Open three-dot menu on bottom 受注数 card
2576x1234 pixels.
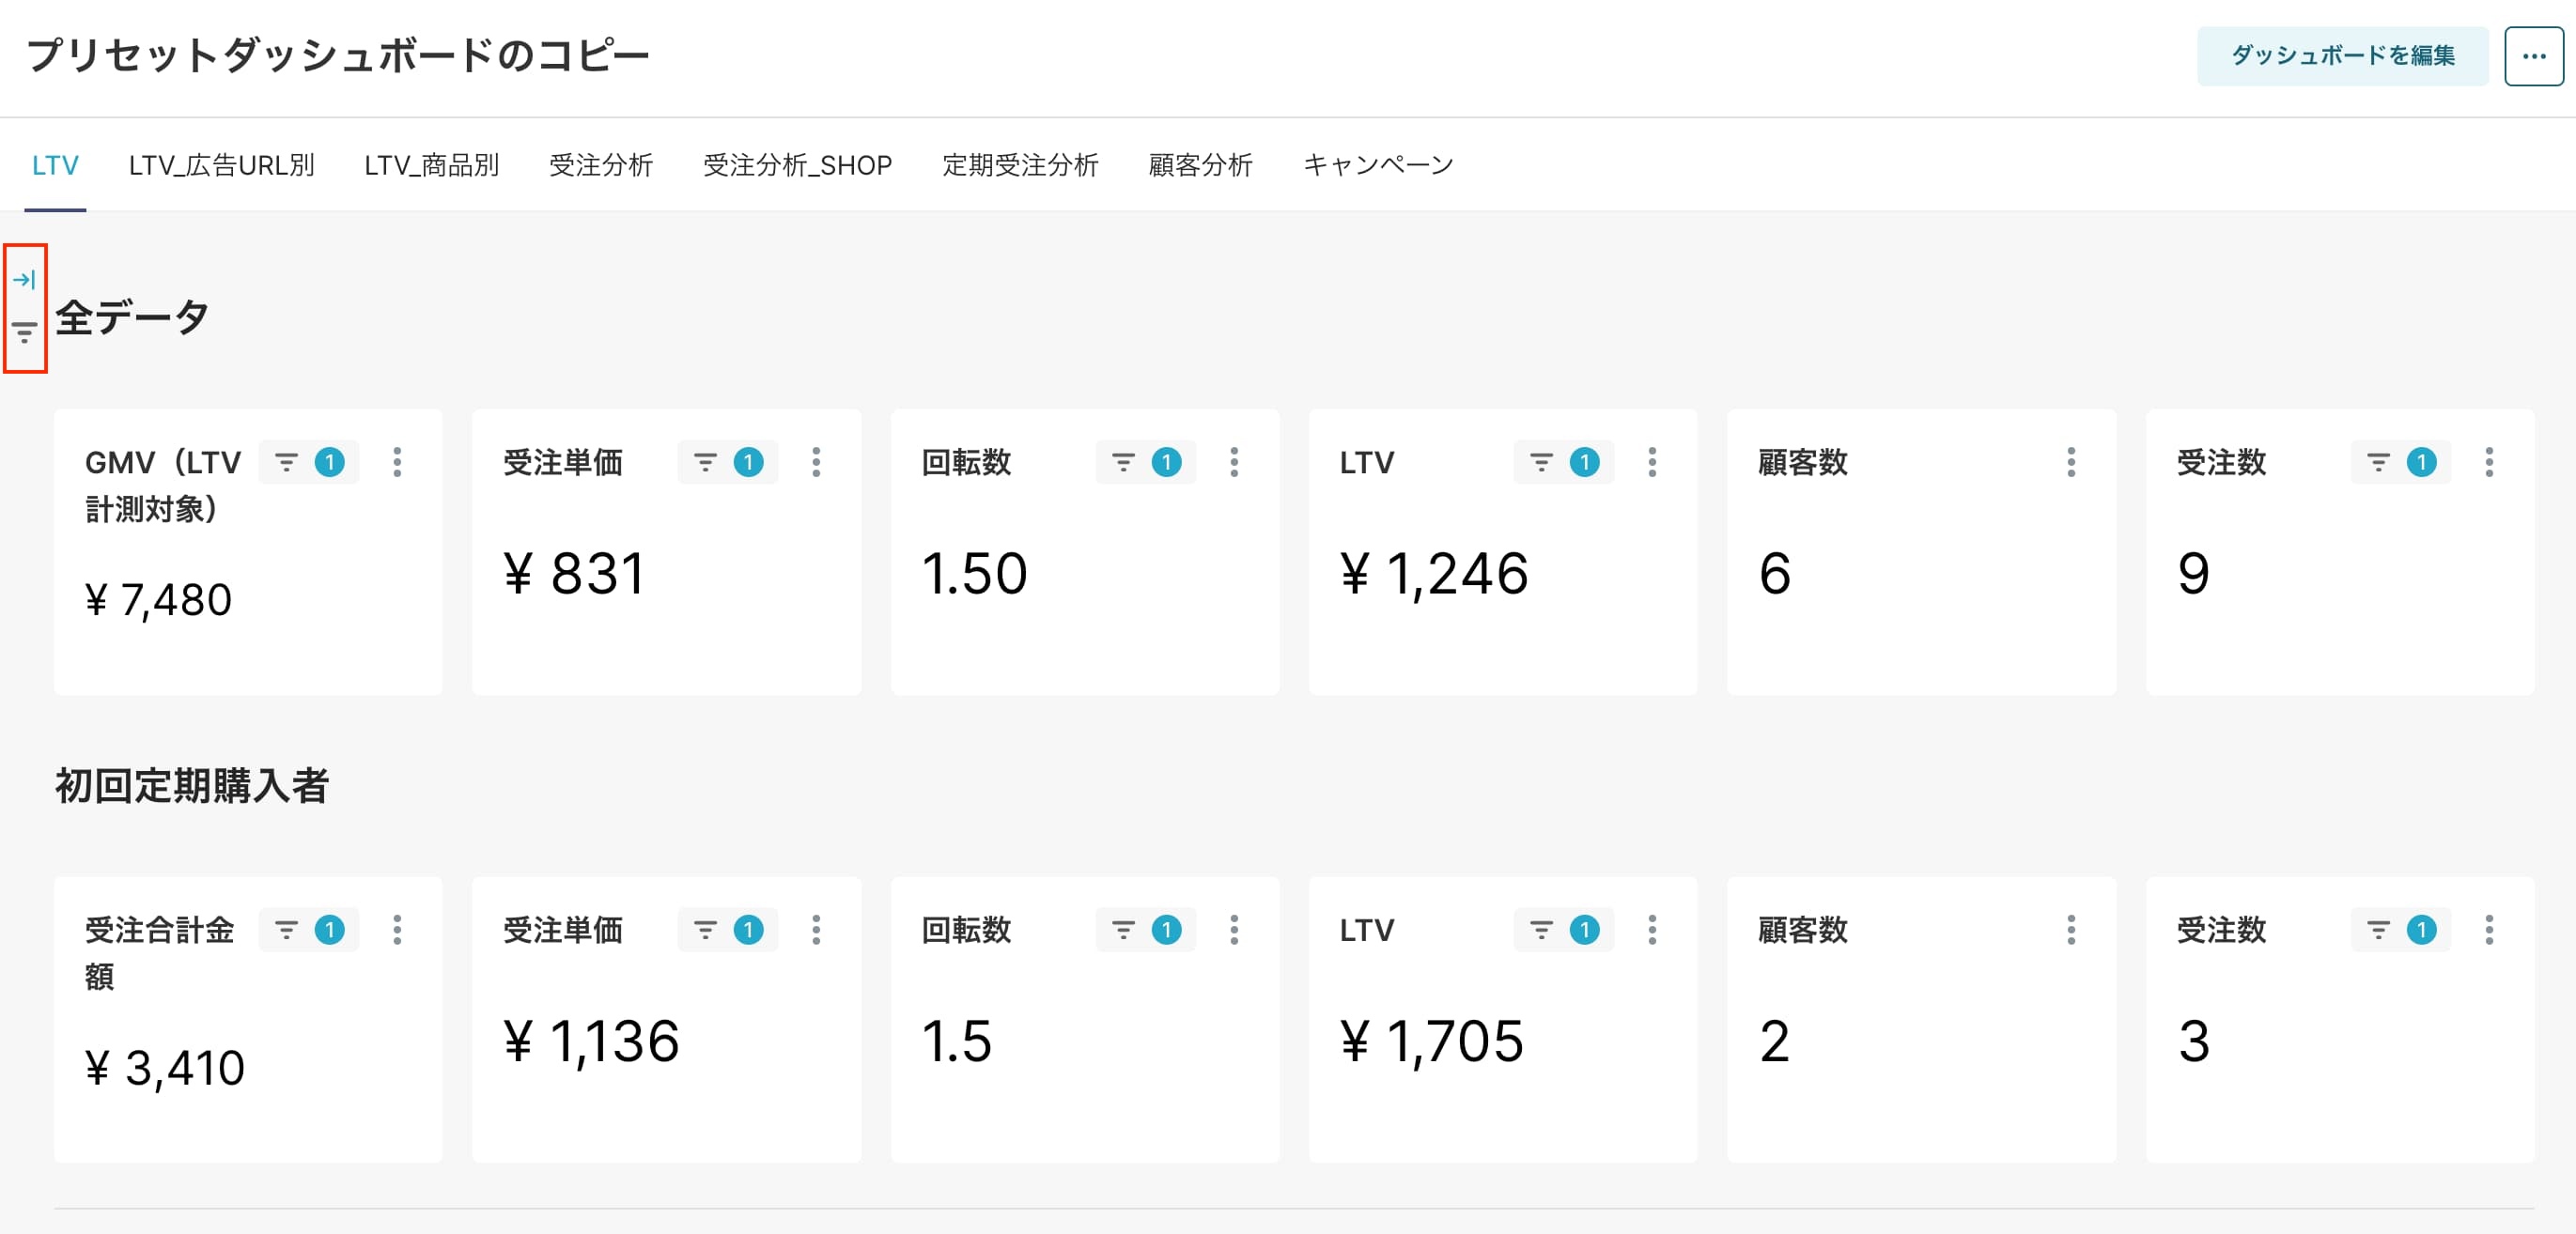click(2489, 930)
